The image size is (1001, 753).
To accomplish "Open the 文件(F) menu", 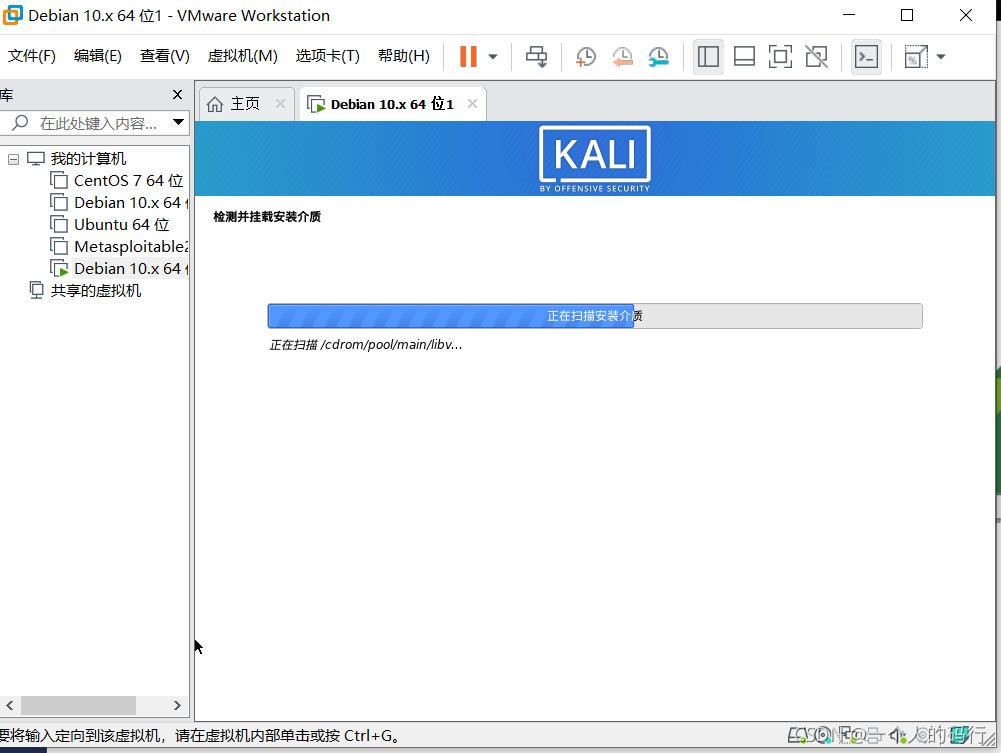I will [x=31, y=56].
